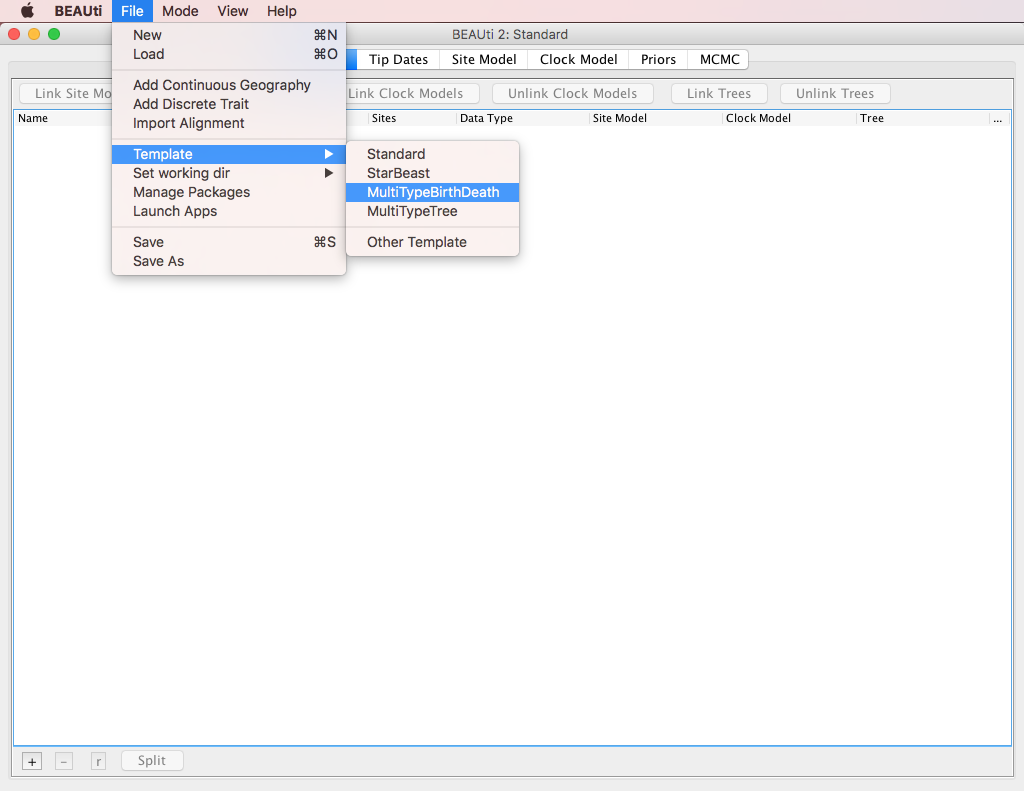This screenshot has height=791, width=1024.
Task: Click the Name column header
Action: click(63, 118)
